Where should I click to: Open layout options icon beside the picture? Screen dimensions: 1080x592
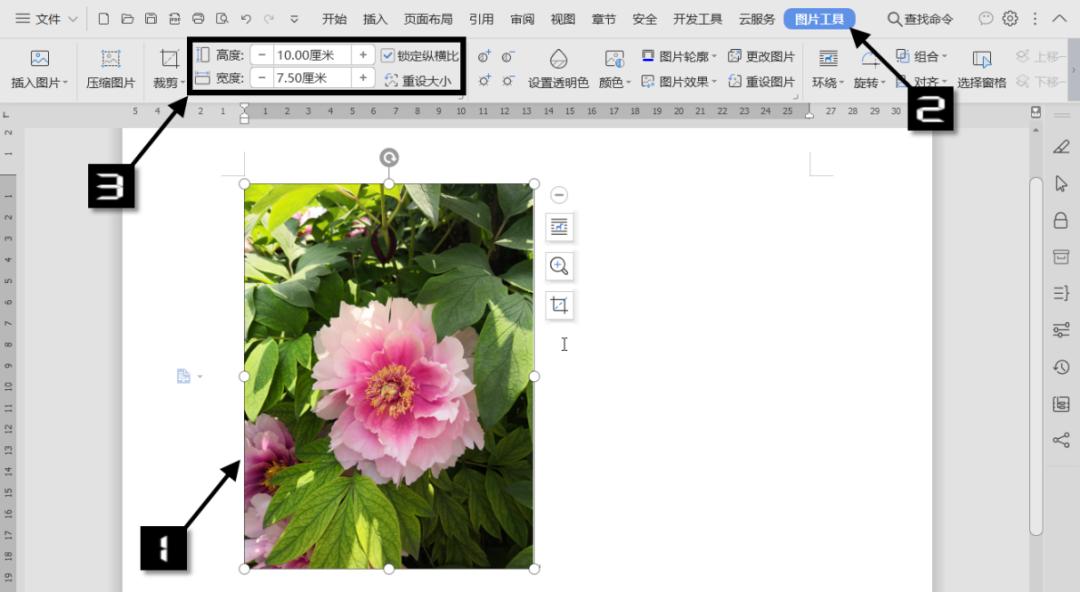tap(559, 228)
